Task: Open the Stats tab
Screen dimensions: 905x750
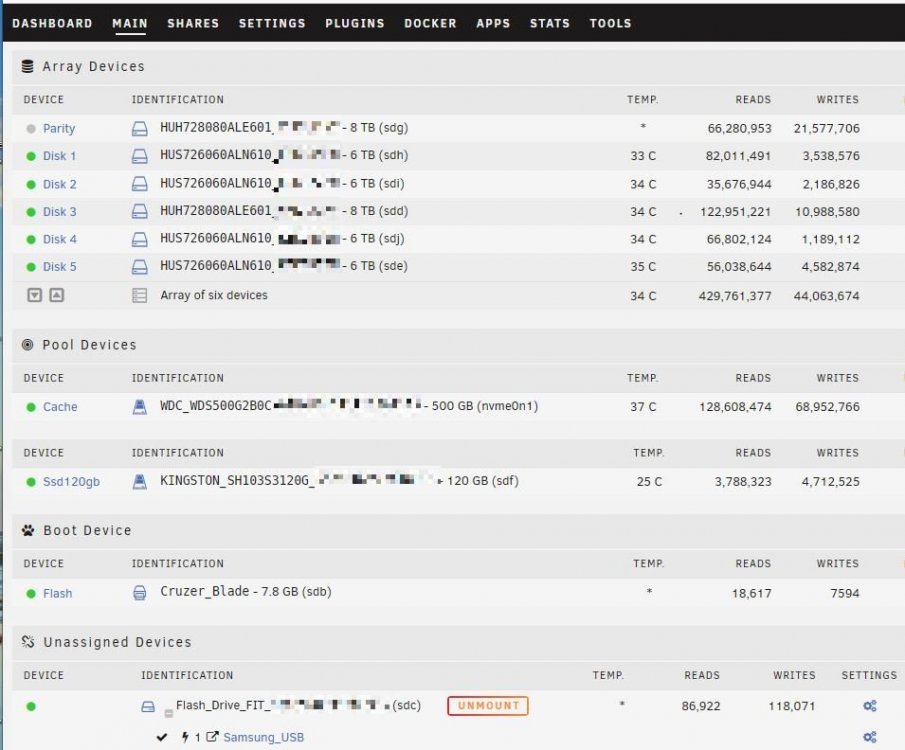Action: (x=549, y=24)
